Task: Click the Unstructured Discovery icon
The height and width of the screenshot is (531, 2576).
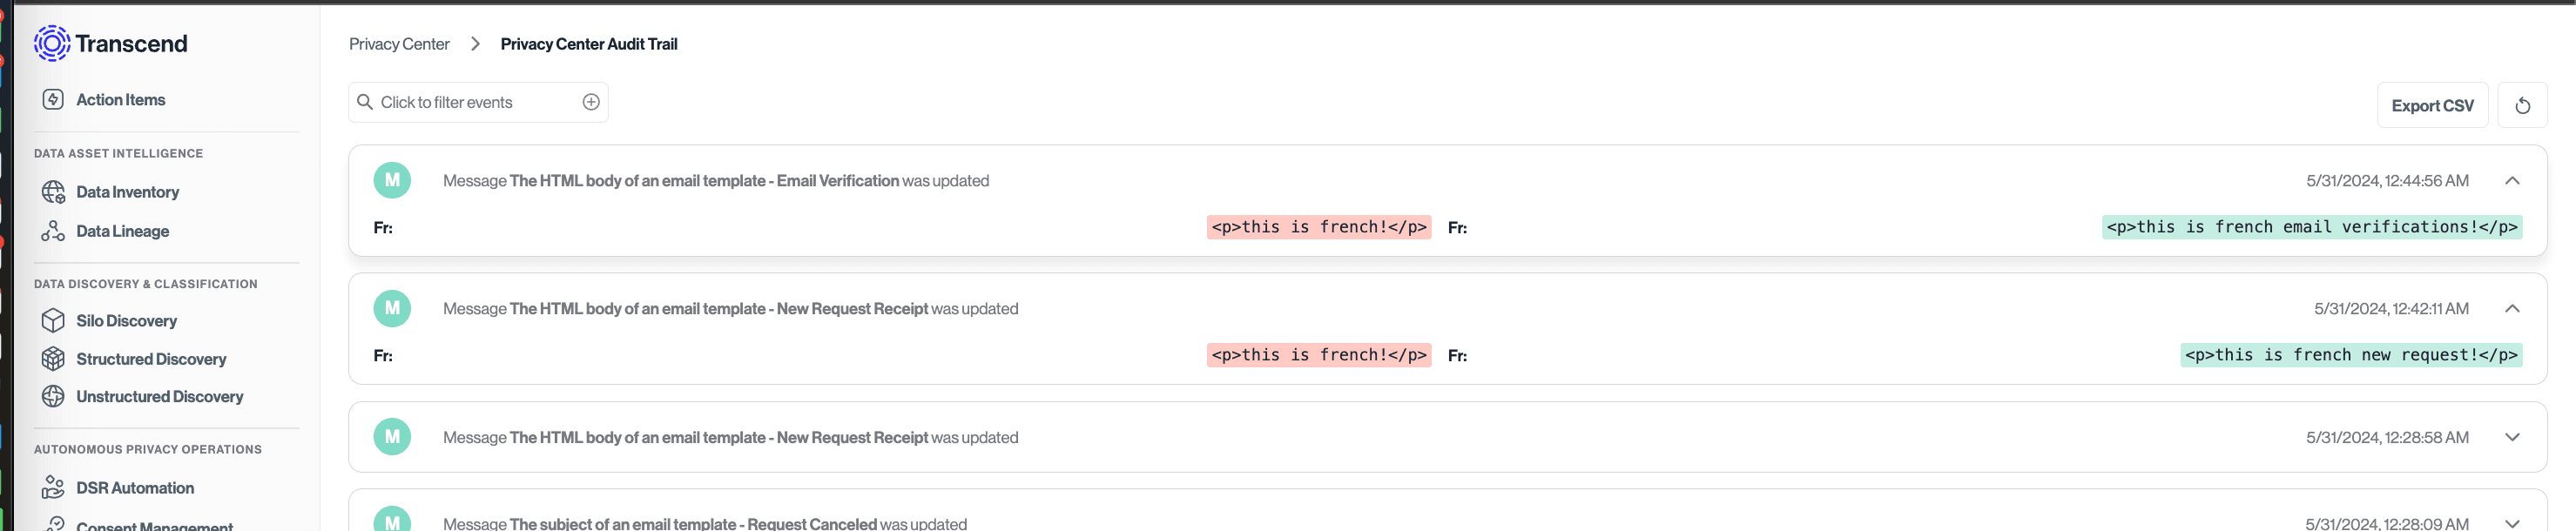Action: [53, 396]
